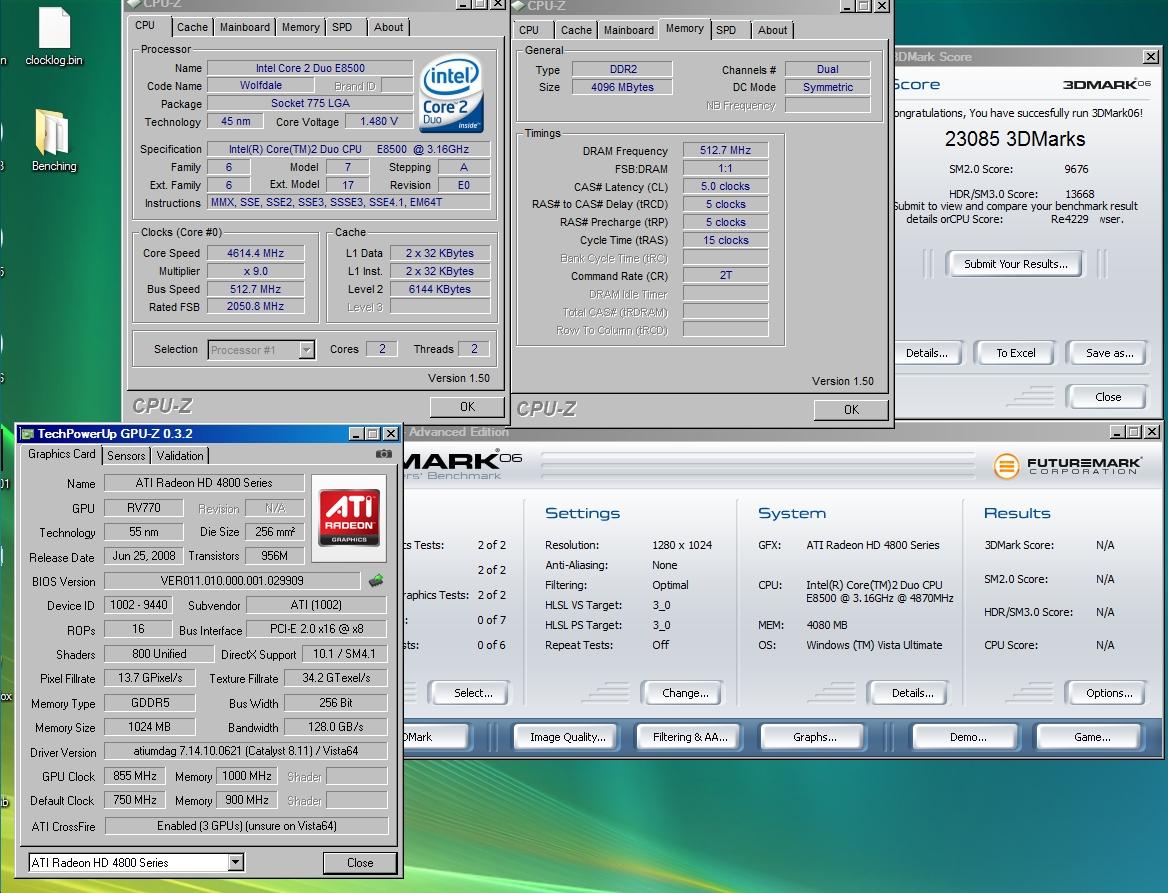Viewport: 1168px width, 893px height.
Task: Export score with To Excel button
Action: pyautogui.click(x=1015, y=353)
